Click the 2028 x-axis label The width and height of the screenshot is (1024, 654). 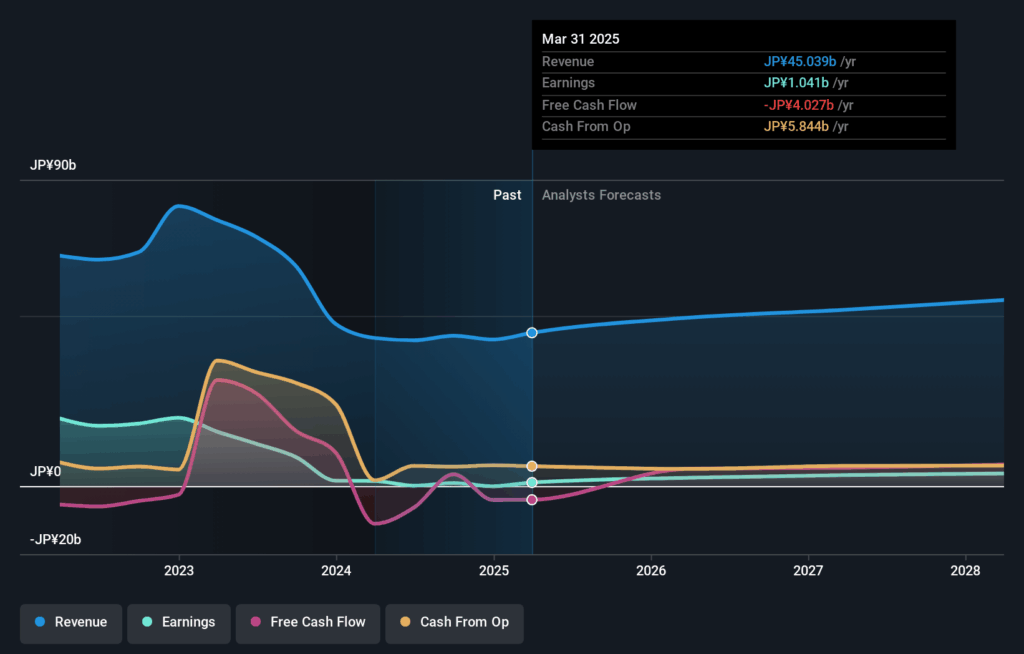(966, 571)
